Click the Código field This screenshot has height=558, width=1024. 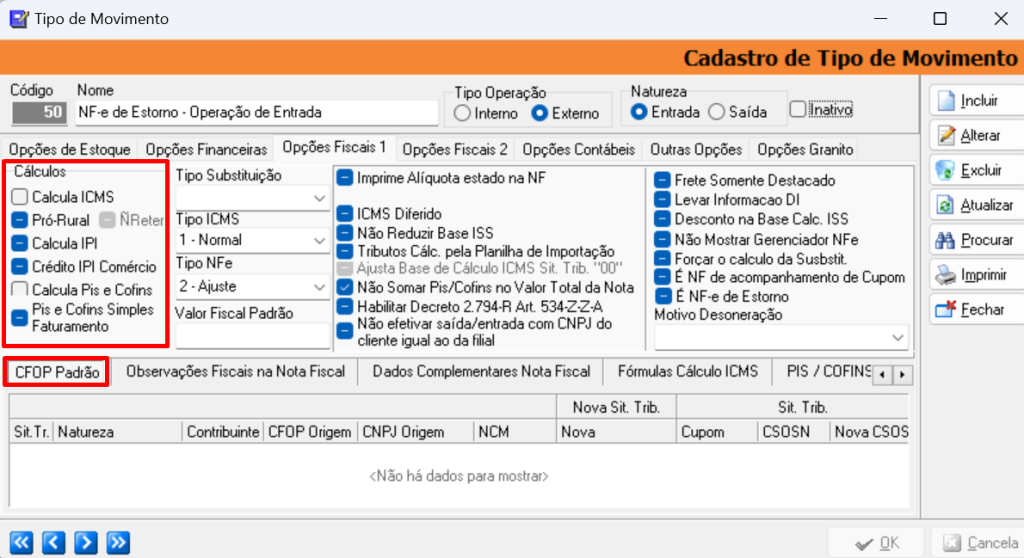coord(39,112)
